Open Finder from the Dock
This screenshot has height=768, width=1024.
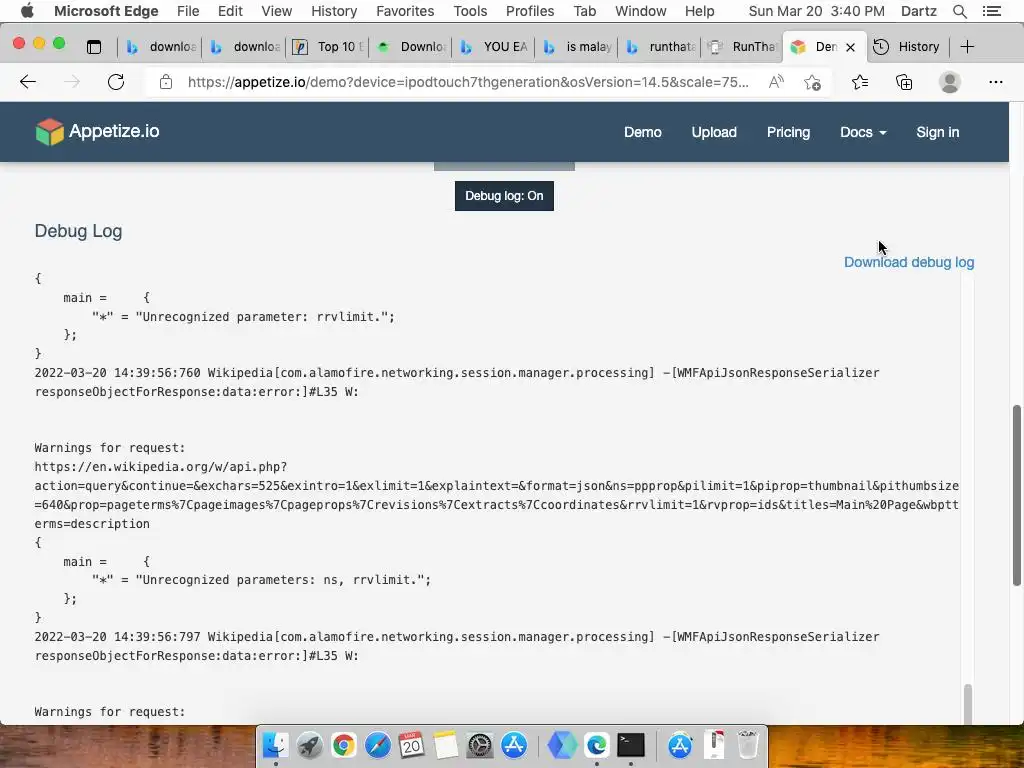pyautogui.click(x=275, y=744)
